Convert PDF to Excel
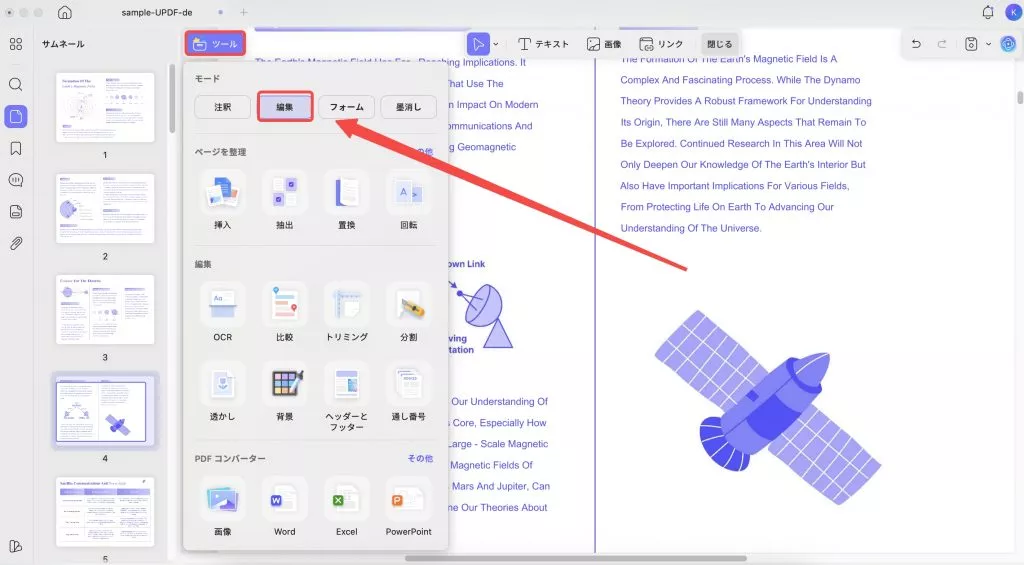 click(x=346, y=507)
